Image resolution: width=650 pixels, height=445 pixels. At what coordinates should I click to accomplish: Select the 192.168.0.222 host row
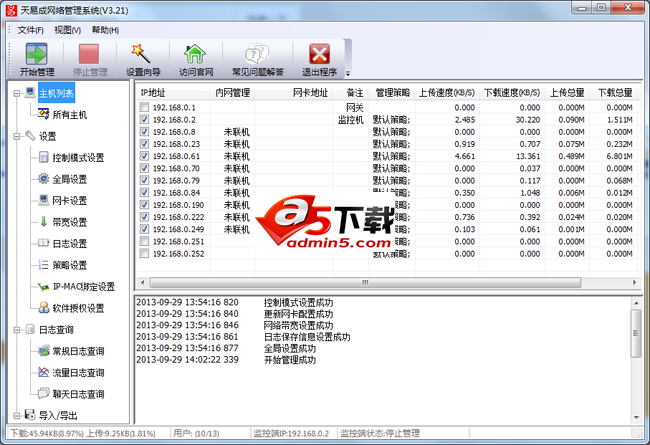(x=386, y=217)
